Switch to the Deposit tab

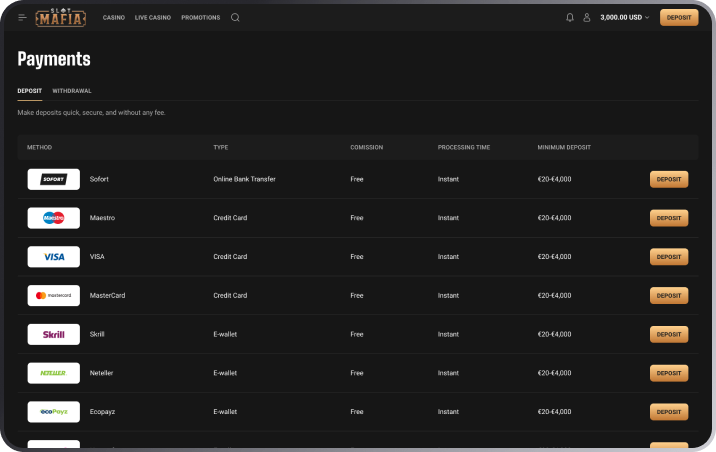(30, 91)
